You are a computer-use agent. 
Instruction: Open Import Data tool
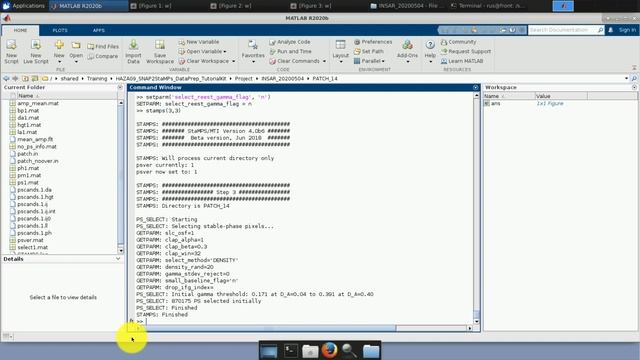[133, 52]
